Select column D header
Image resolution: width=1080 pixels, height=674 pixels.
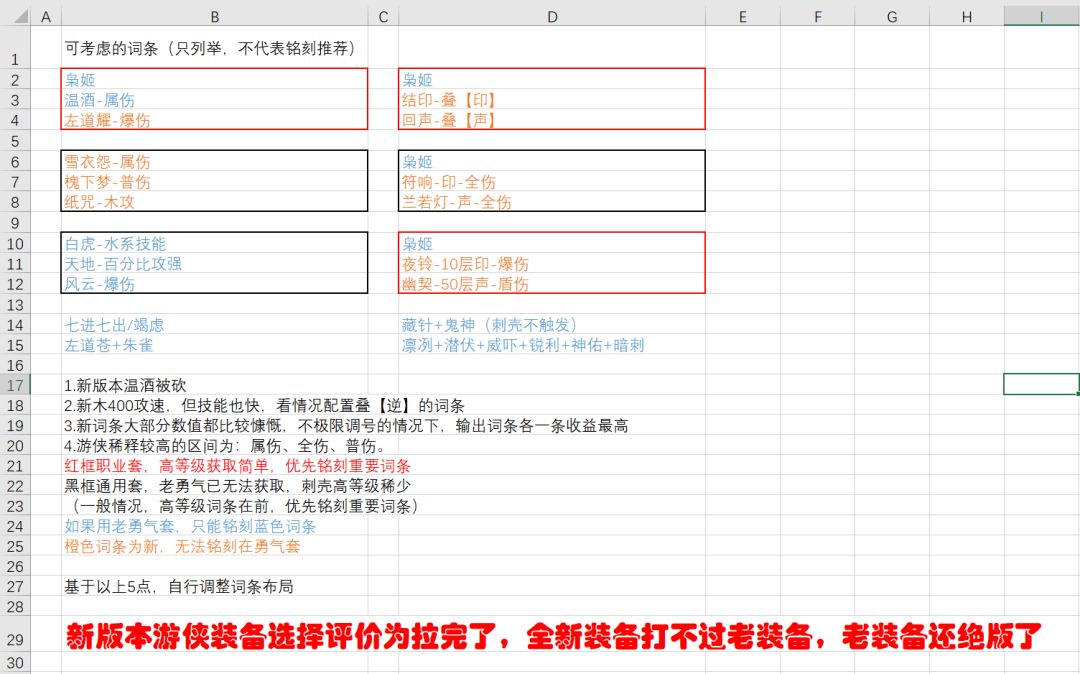click(x=552, y=17)
